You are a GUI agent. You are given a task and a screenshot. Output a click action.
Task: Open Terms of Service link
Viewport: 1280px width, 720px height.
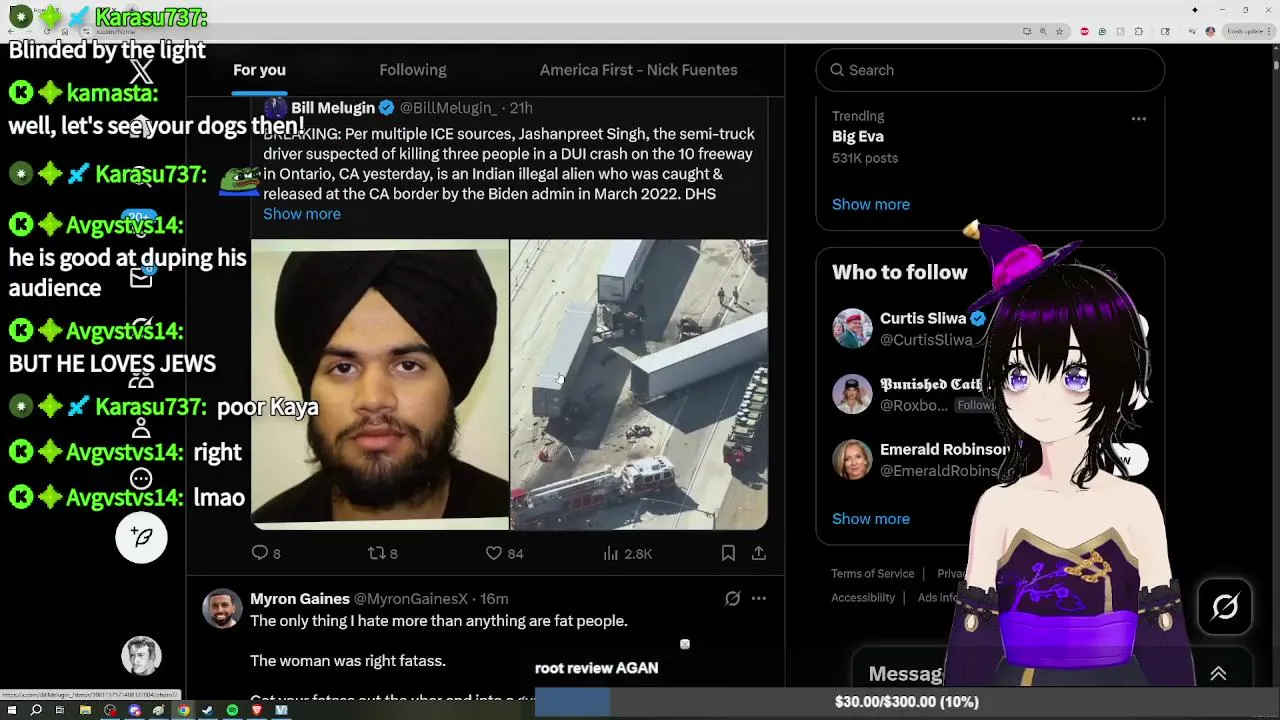[x=873, y=574]
